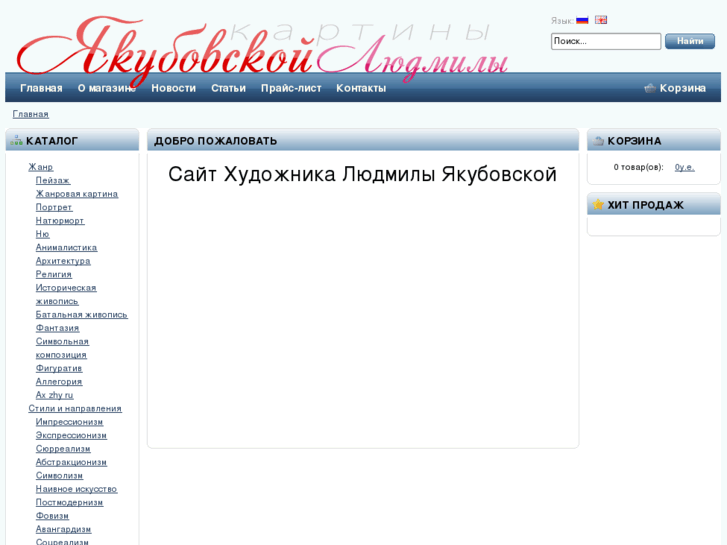Image resolution: width=727 pixels, height=545 pixels.
Task: Open the Наивное искусство category
Action: (77, 490)
